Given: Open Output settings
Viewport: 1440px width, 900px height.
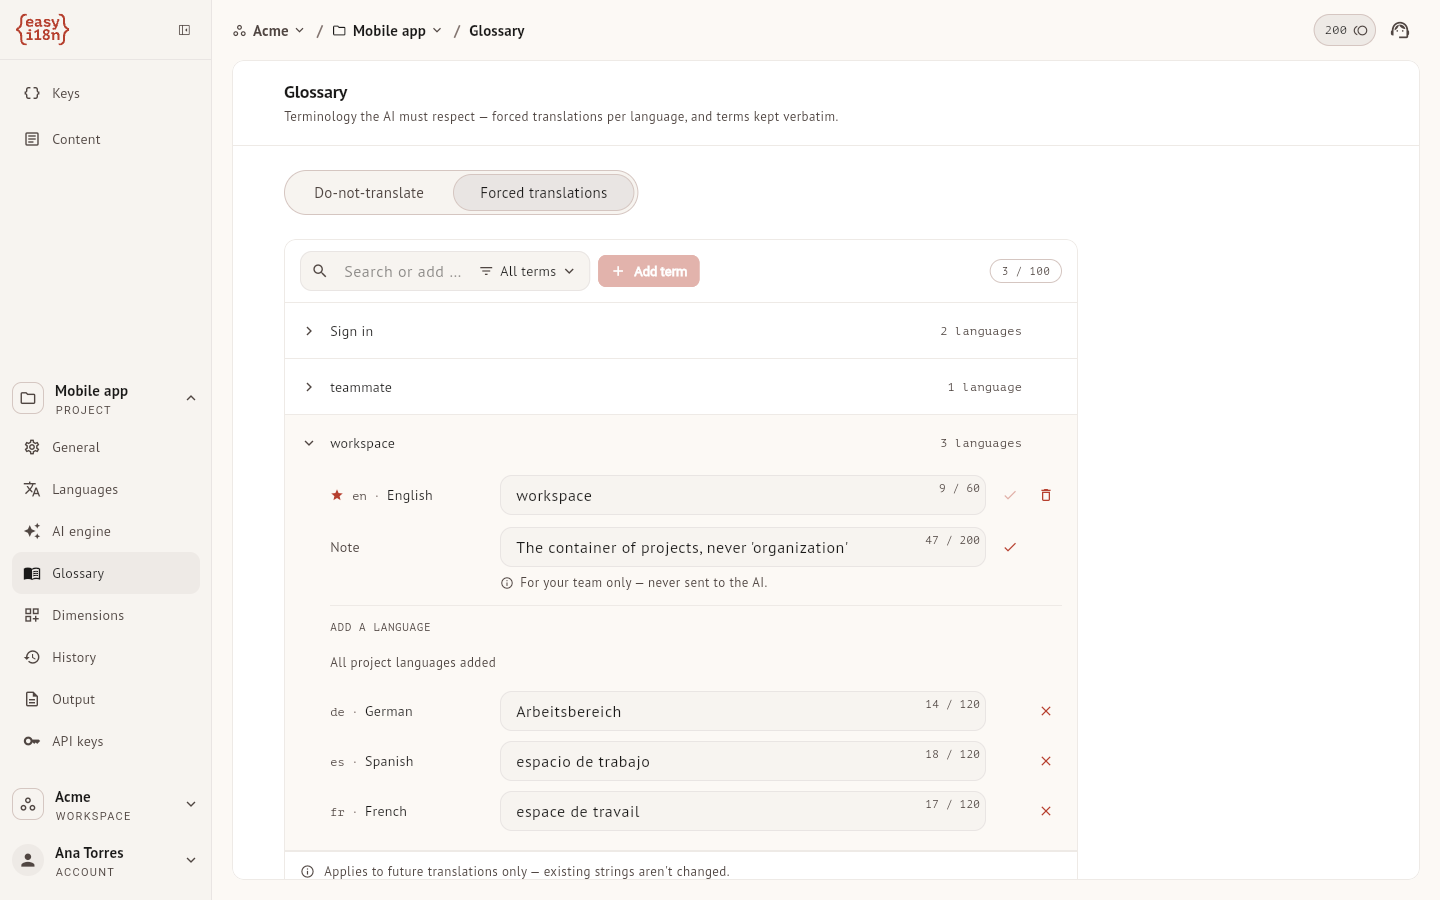Looking at the screenshot, I should 106,699.
